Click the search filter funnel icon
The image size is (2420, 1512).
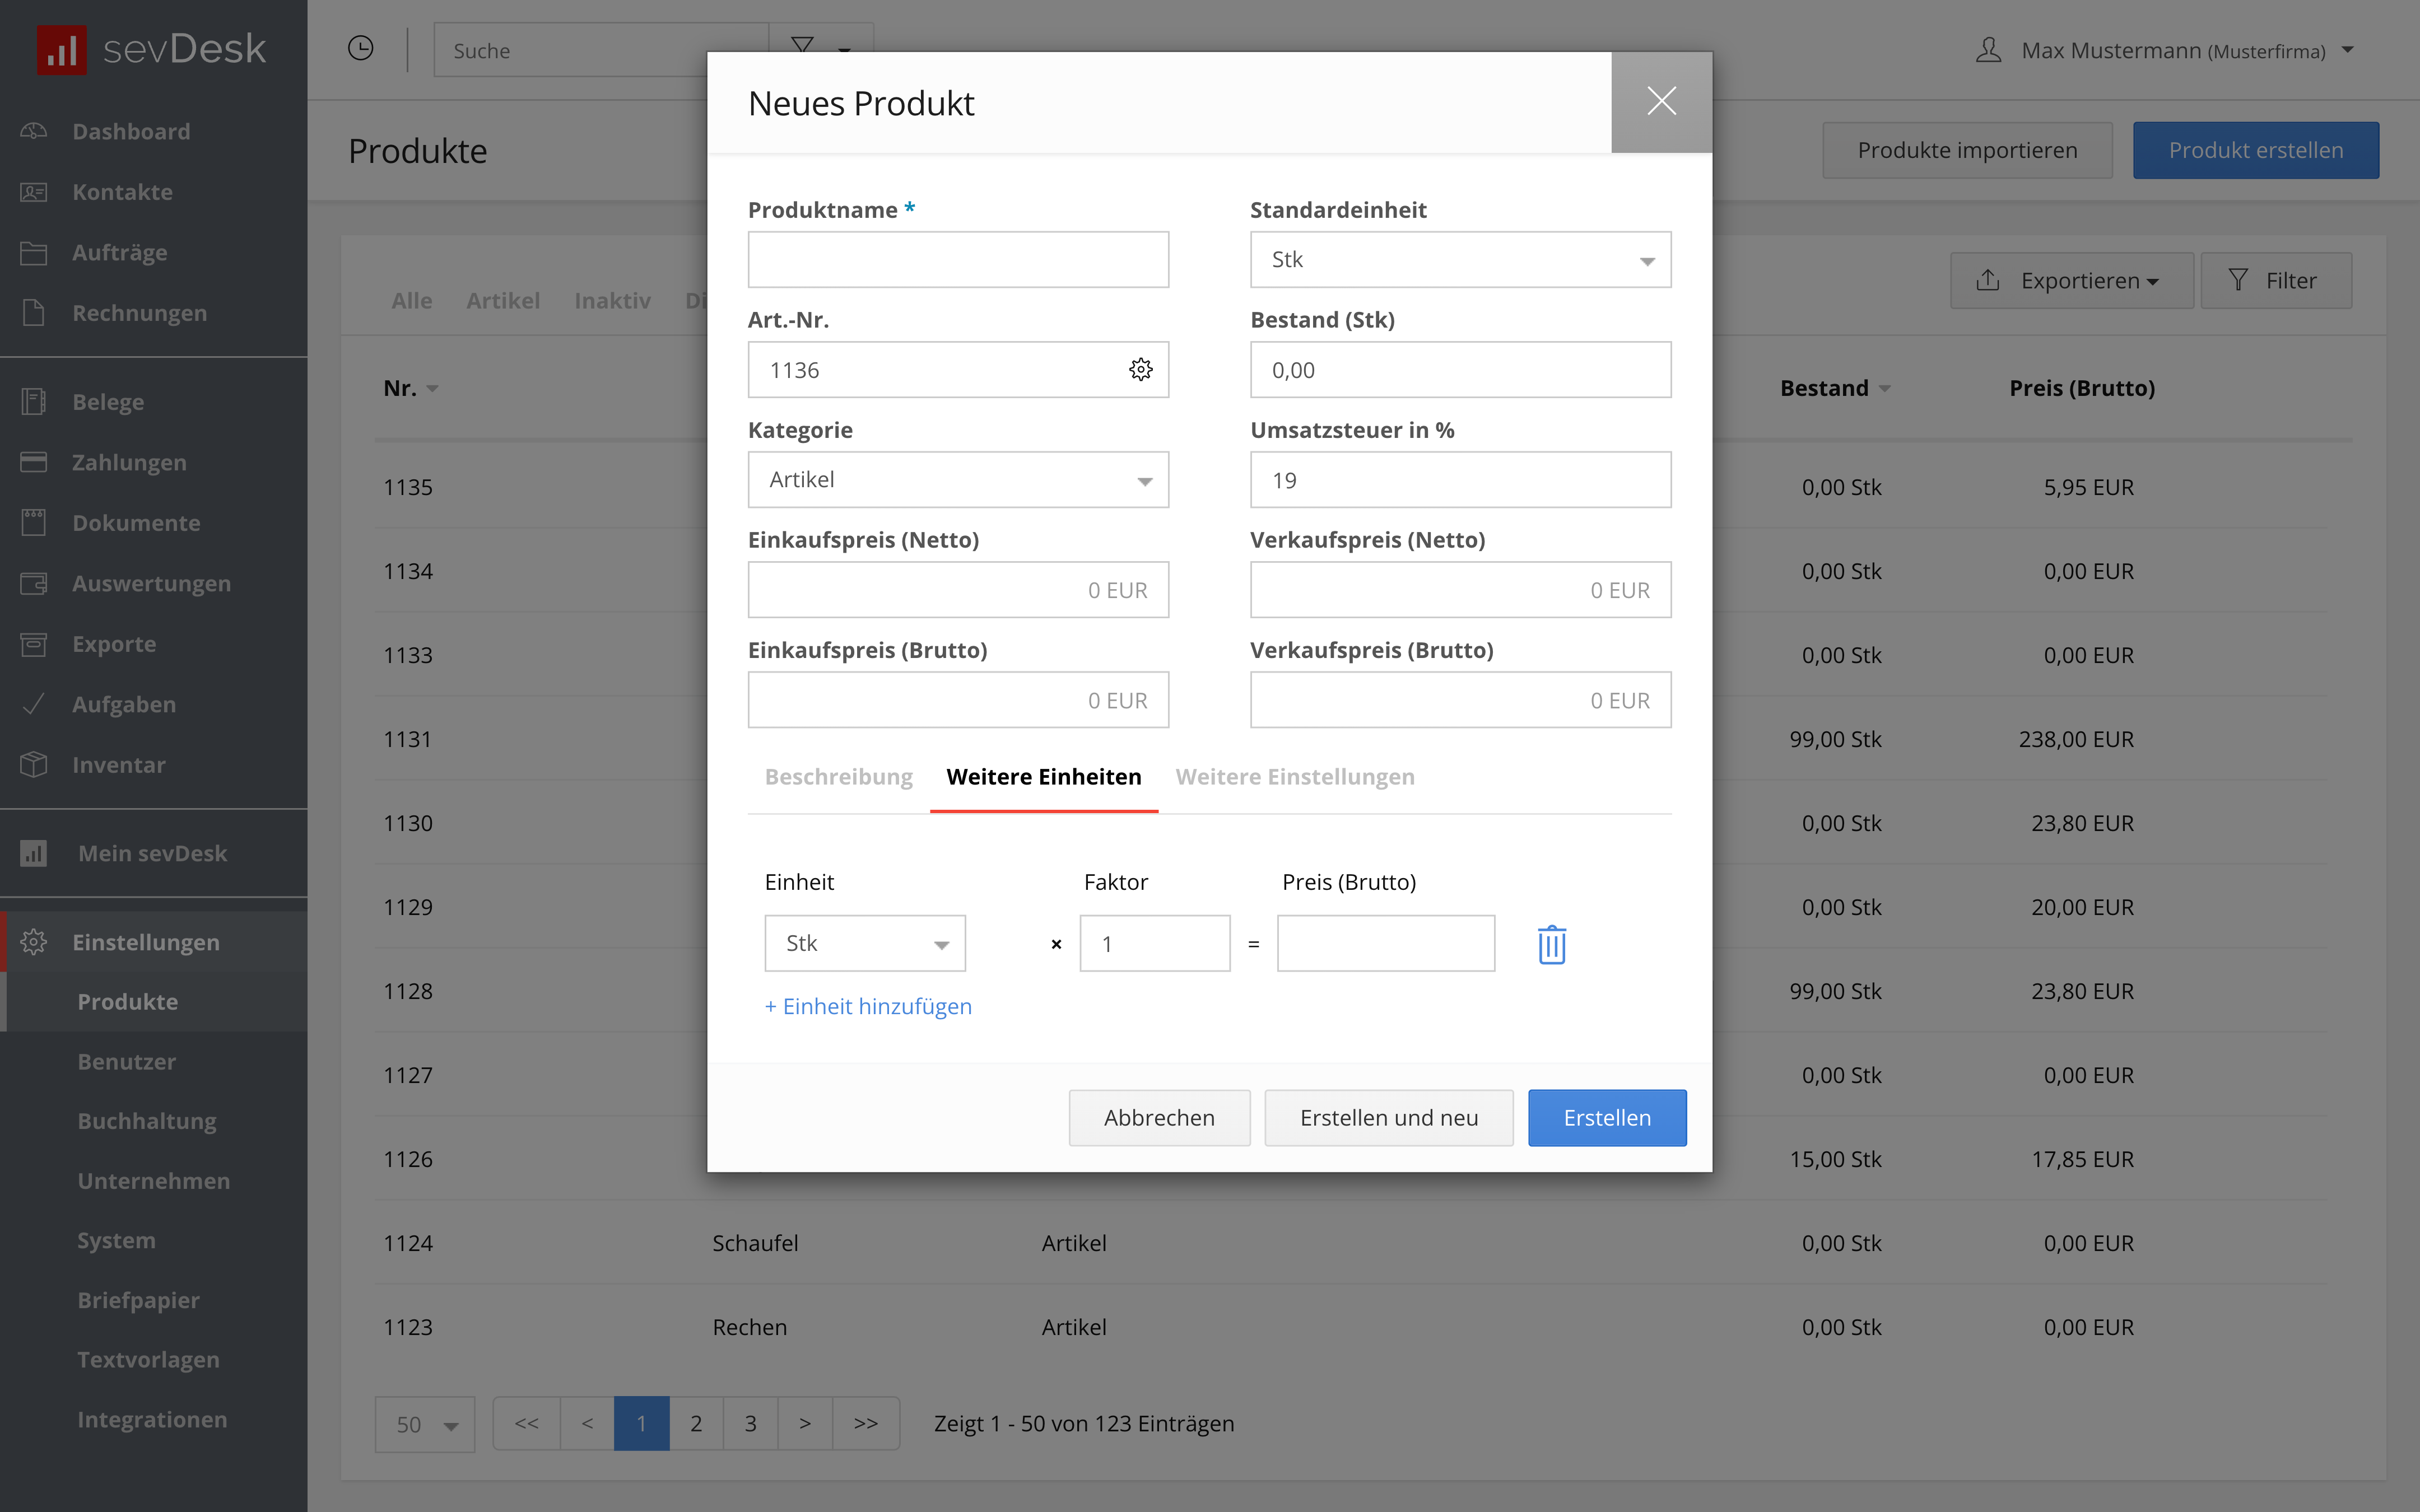802,46
